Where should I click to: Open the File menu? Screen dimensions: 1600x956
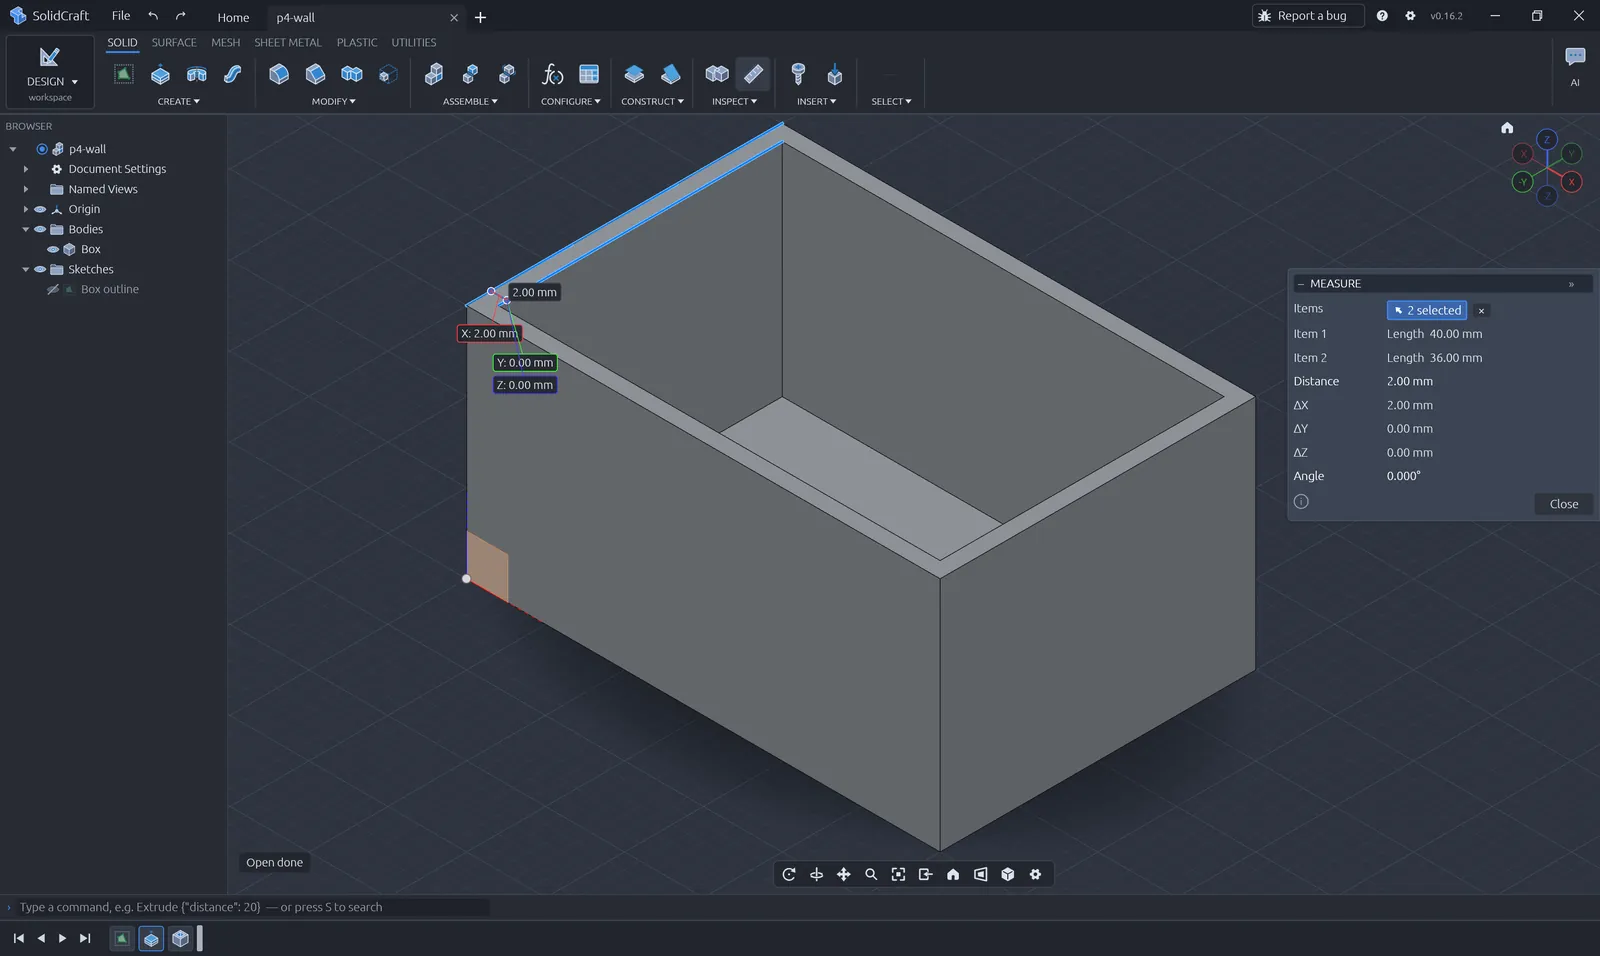click(x=121, y=16)
